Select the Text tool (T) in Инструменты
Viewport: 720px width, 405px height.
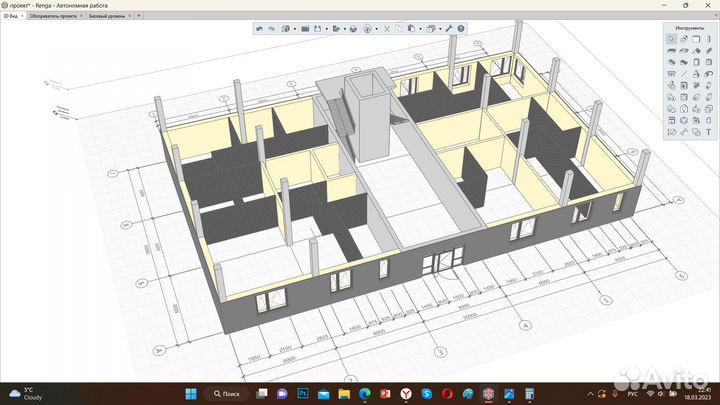click(x=708, y=132)
